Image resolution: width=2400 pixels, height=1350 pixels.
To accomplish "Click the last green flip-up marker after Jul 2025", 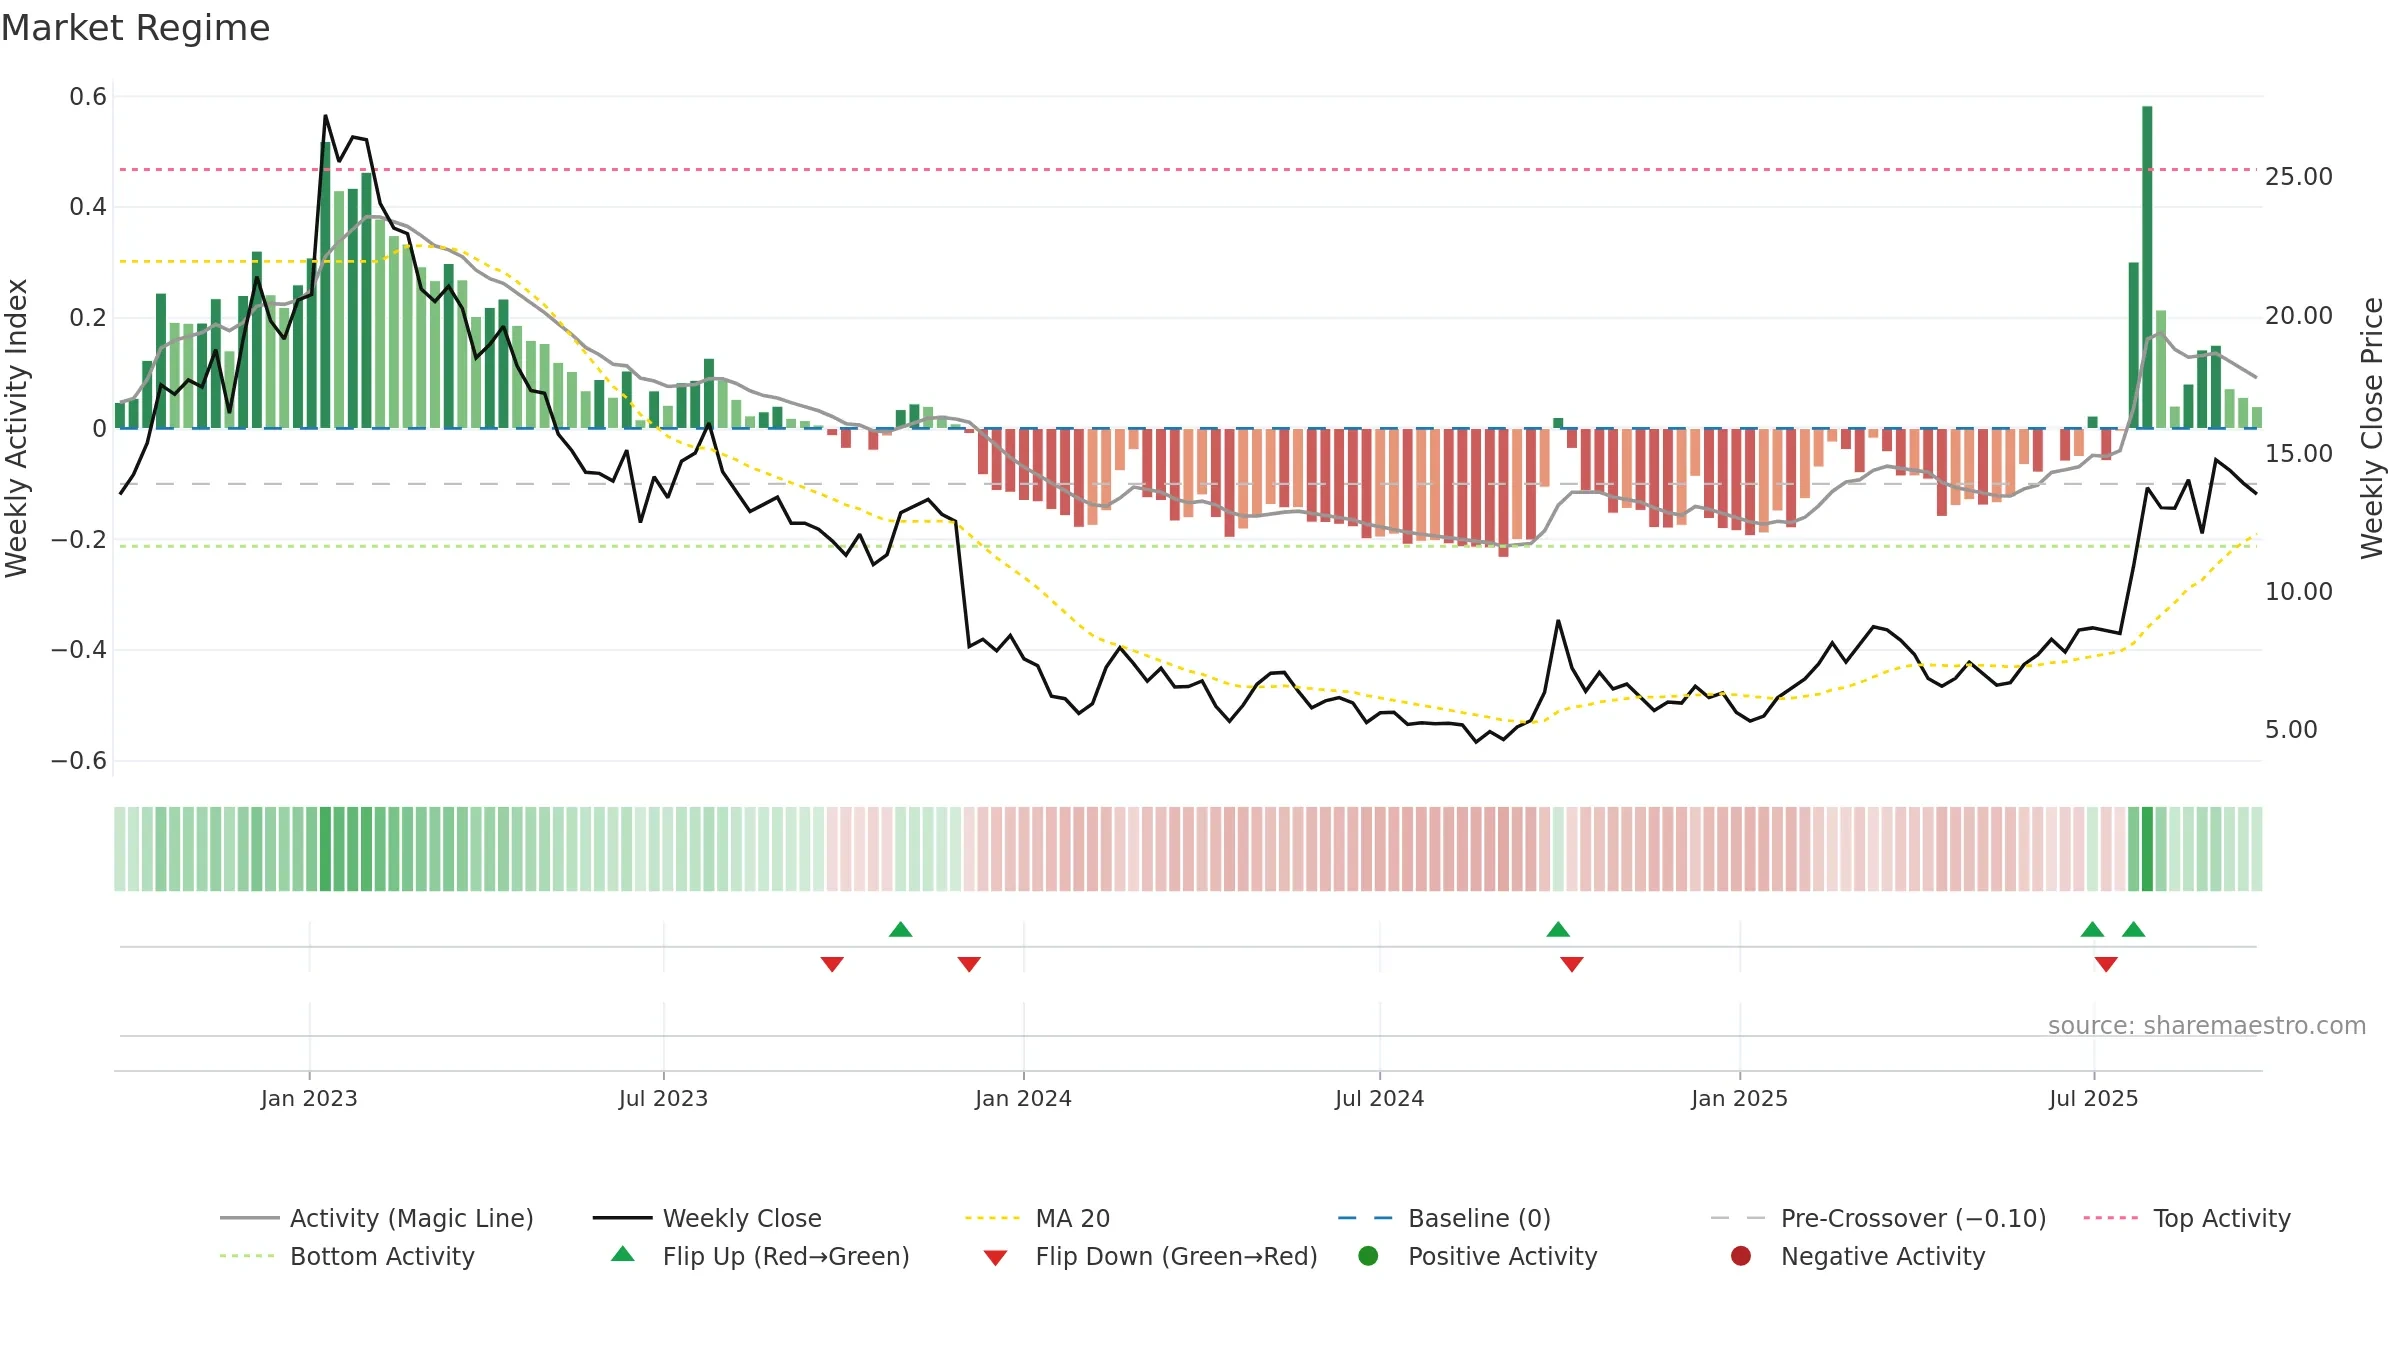I will (x=2134, y=929).
